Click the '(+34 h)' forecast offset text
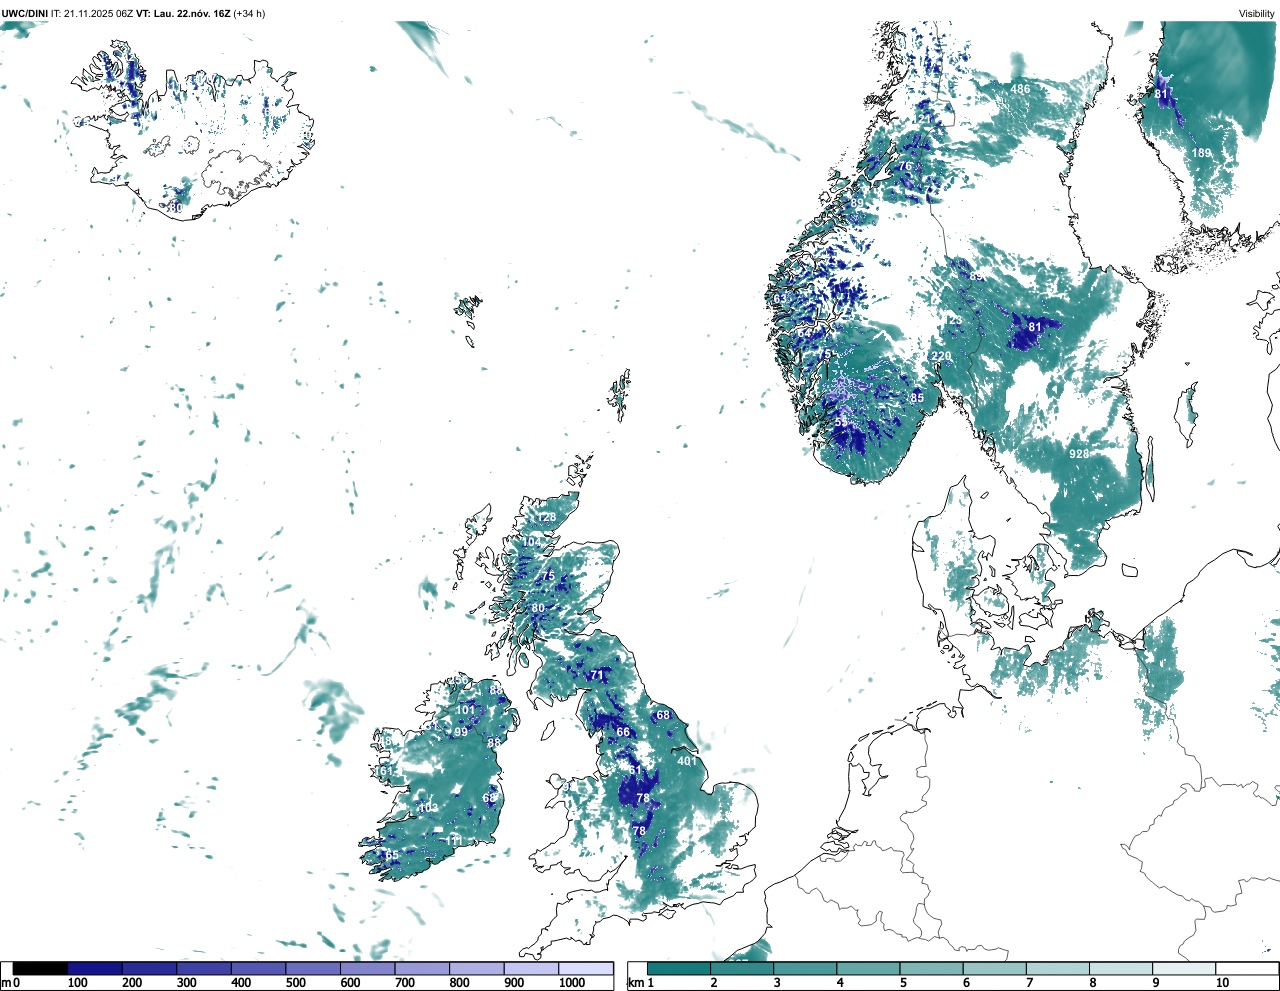The image size is (1280, 991). click(249, 13)
